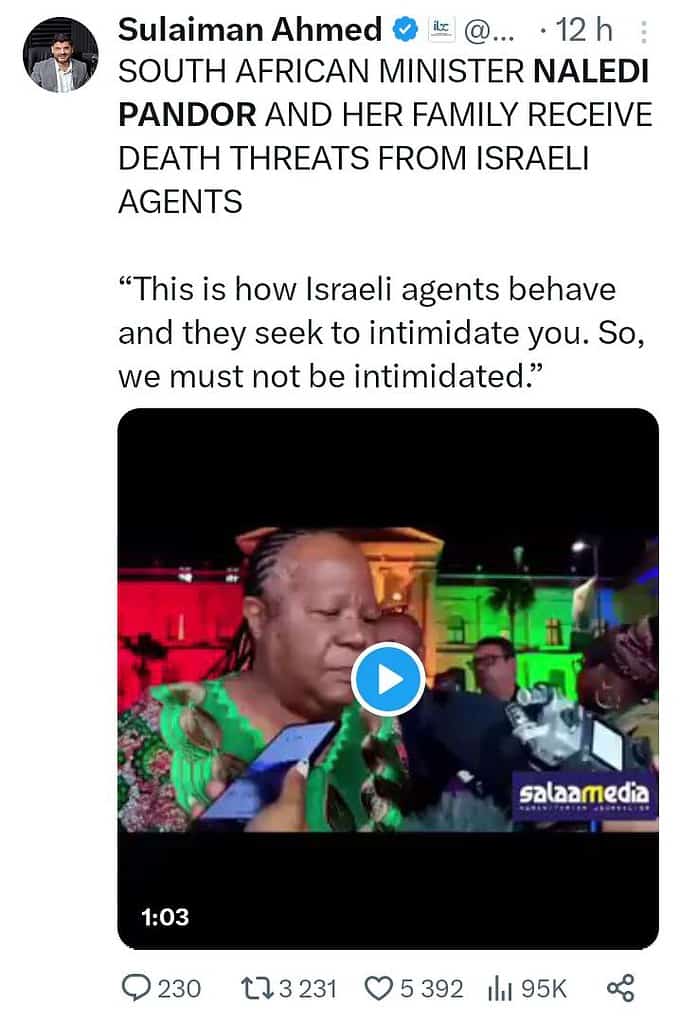Open the reply comment icon
This screenshot has height=1024, width=680.
point(136,987)
